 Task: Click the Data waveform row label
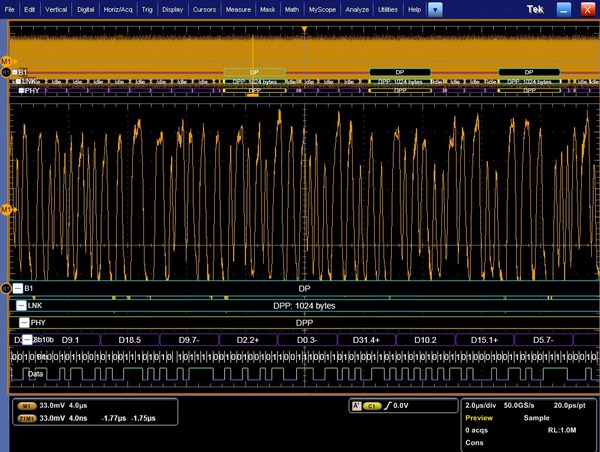[35, 374]
